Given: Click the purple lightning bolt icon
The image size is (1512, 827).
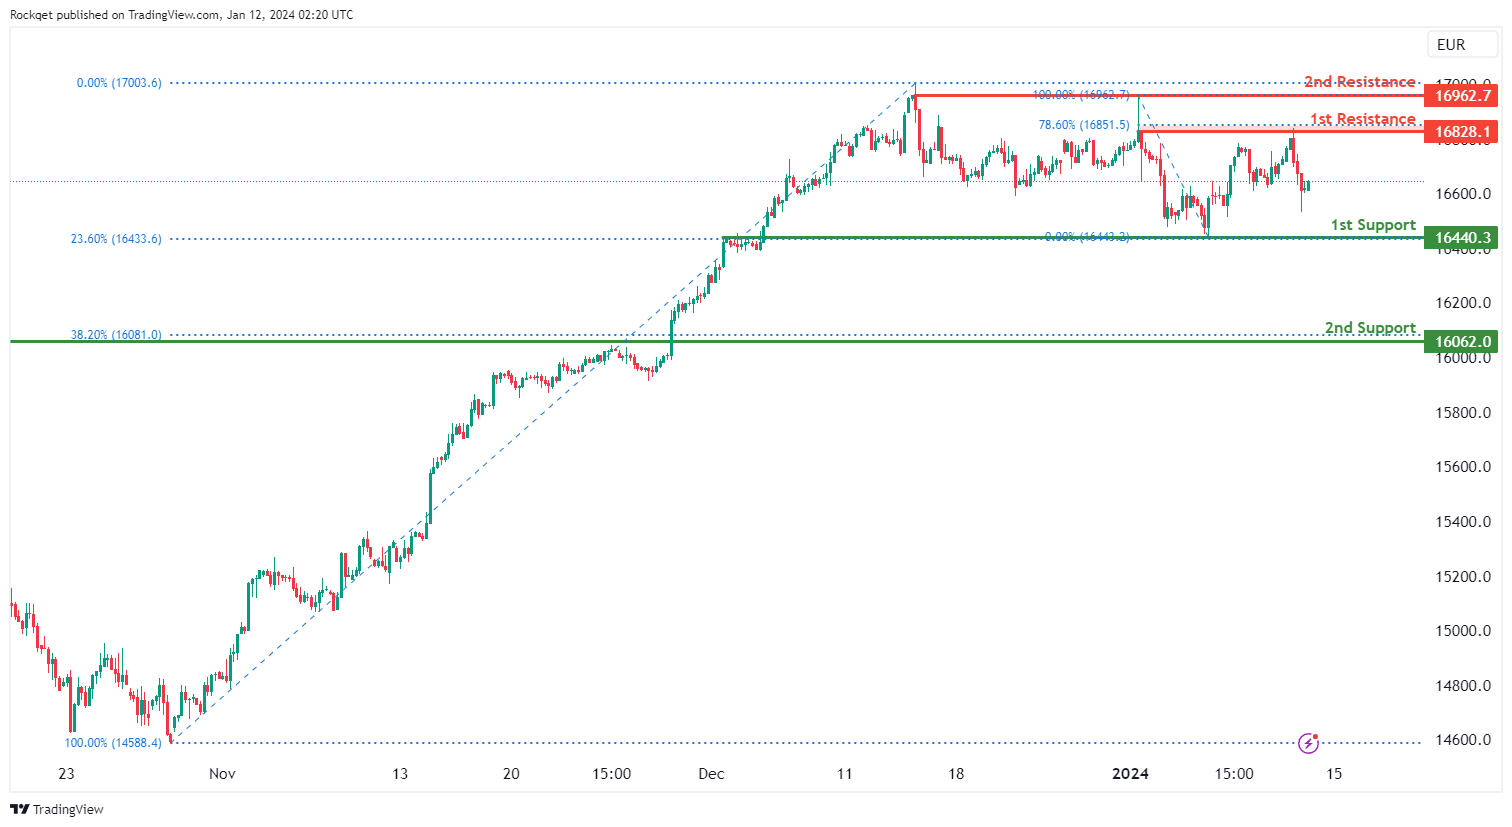Looking at the screenshot, I should pos(1308,743).
